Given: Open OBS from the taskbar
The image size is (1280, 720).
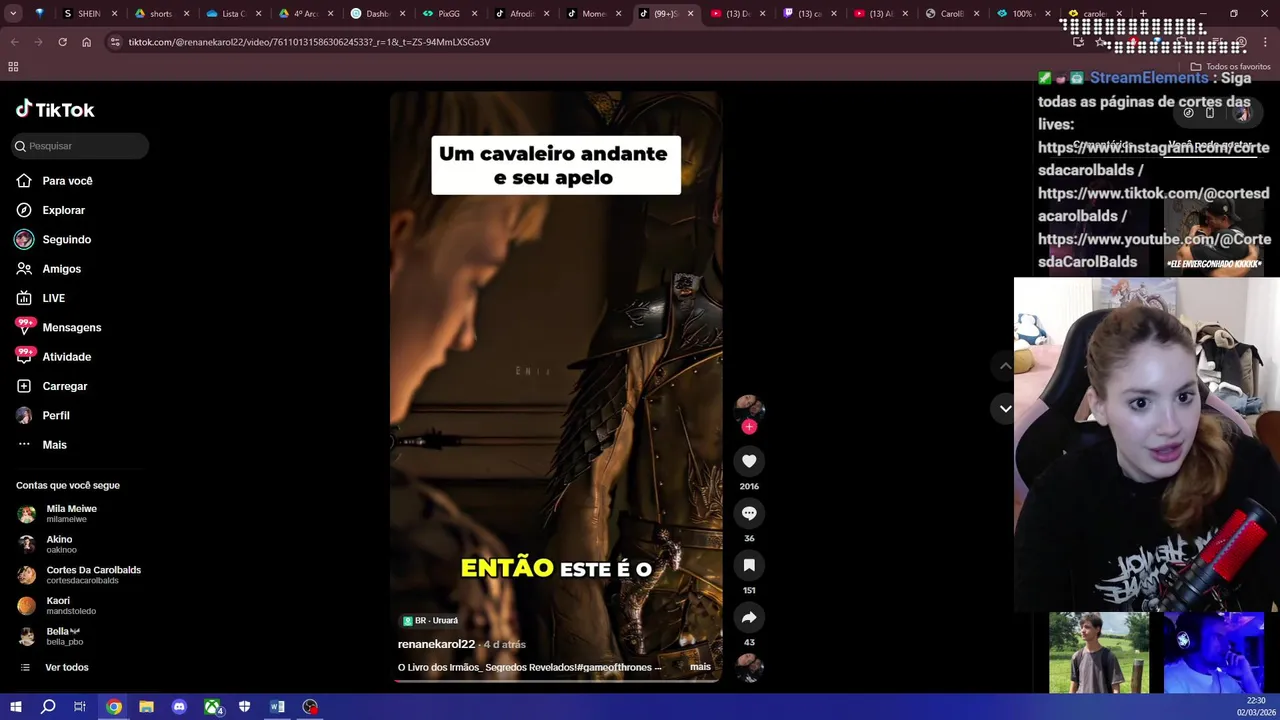Looking at the screenshot, I should [311, 707].
